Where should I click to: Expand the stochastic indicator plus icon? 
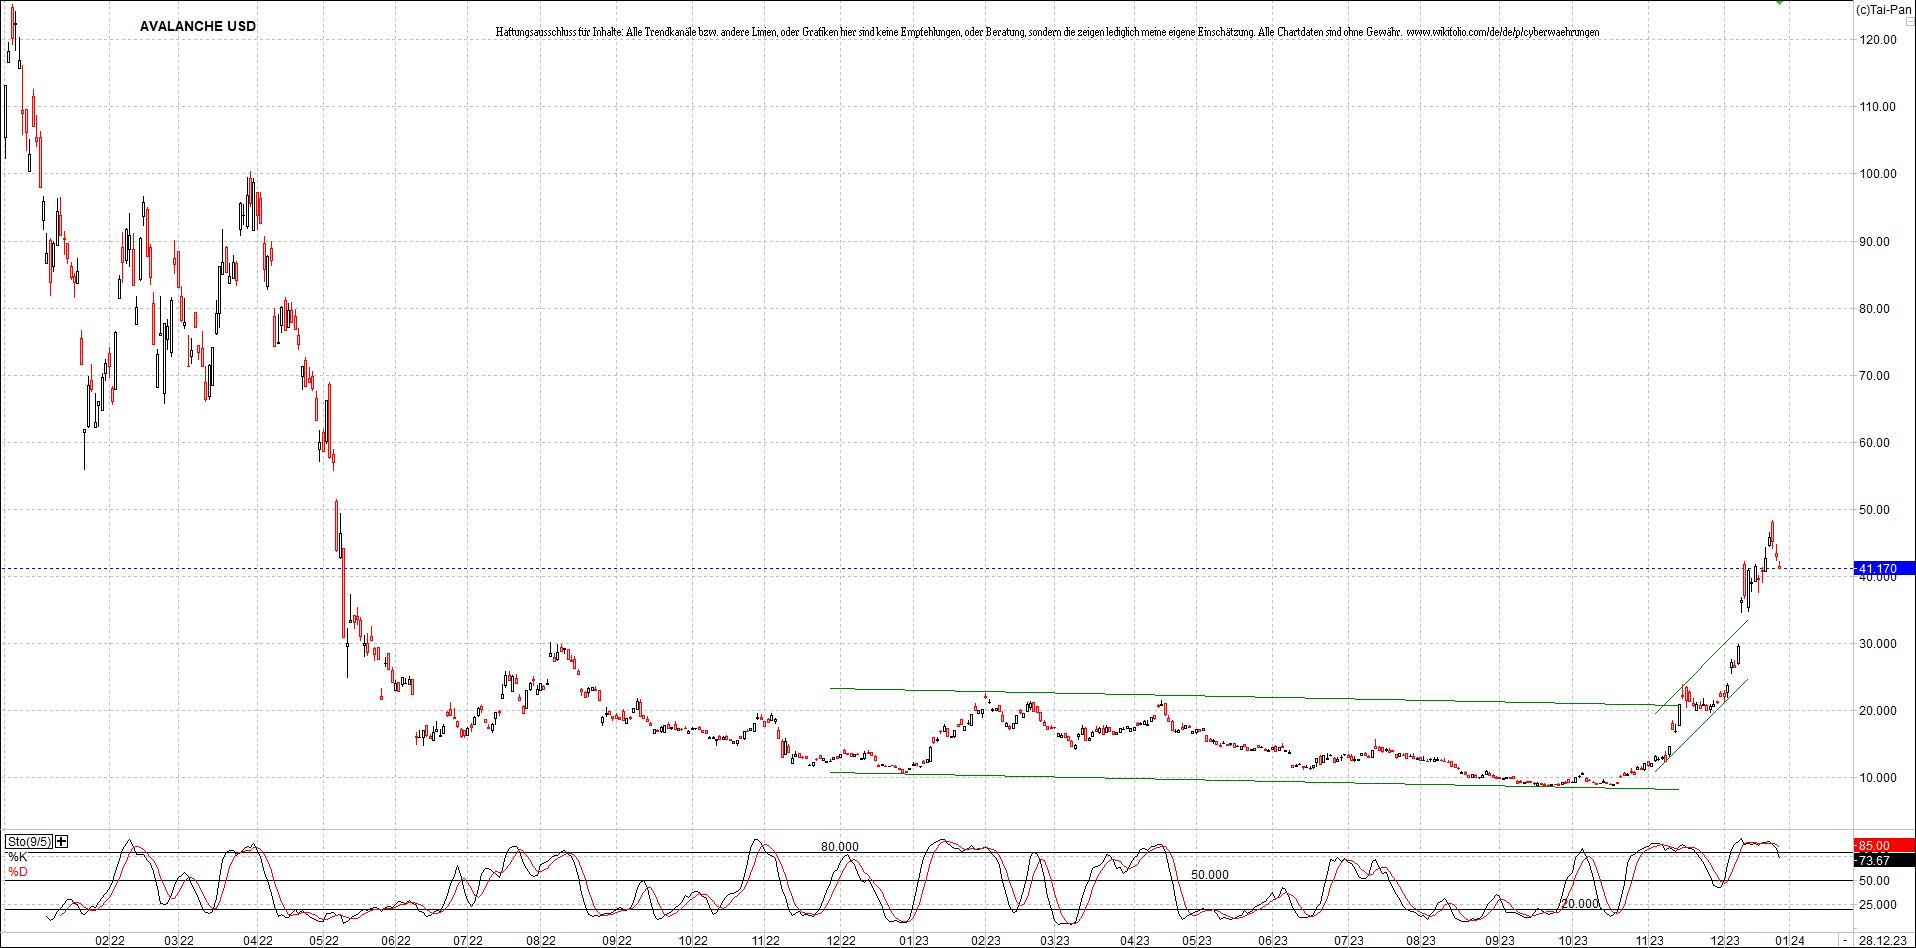click(x=62, y=841)
